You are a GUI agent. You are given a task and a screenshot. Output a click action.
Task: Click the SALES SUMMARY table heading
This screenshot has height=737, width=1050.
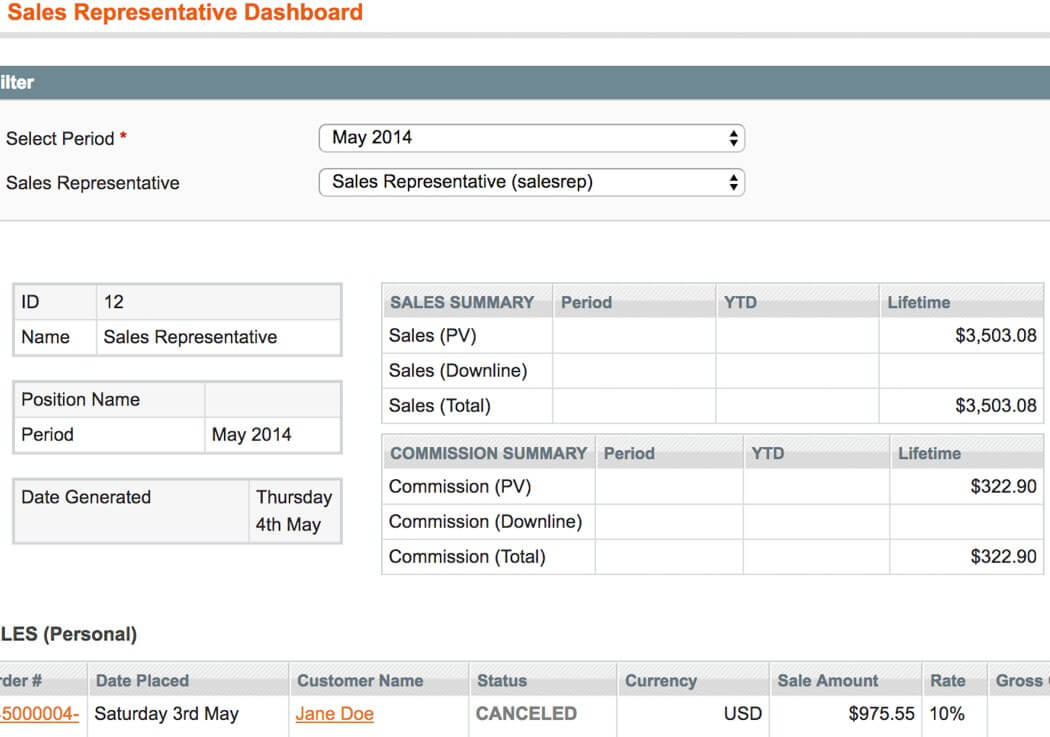coord(462,302)
